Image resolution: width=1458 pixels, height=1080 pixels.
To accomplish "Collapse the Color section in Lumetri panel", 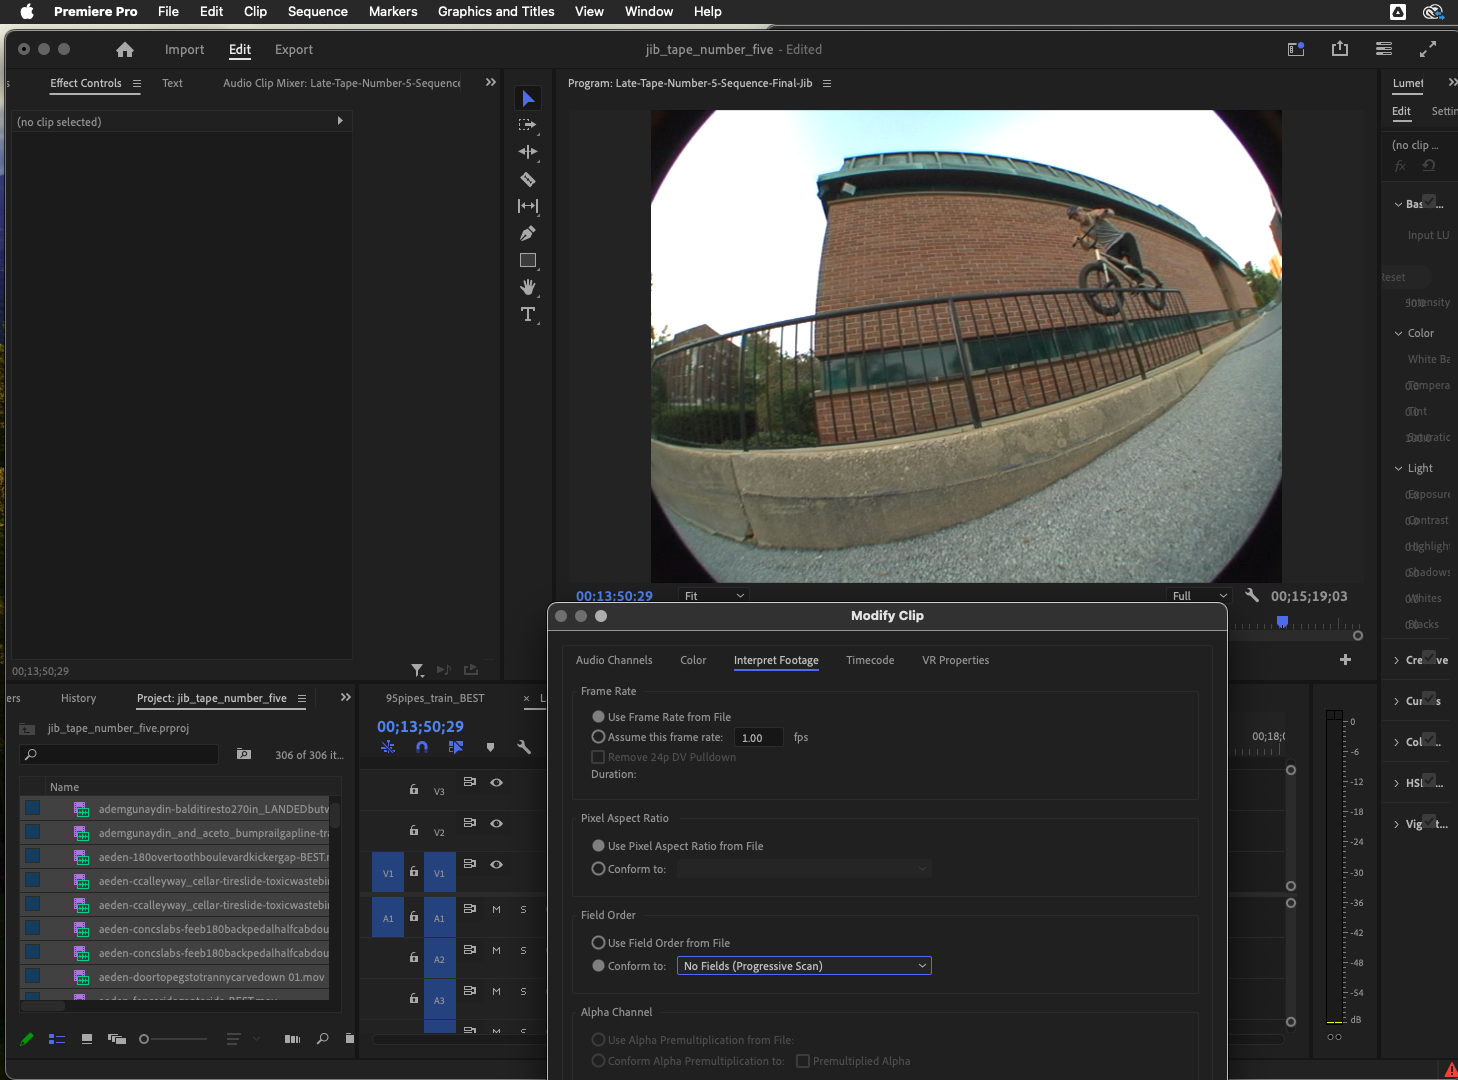I will pyautogui.click(x=1399, y=333).
